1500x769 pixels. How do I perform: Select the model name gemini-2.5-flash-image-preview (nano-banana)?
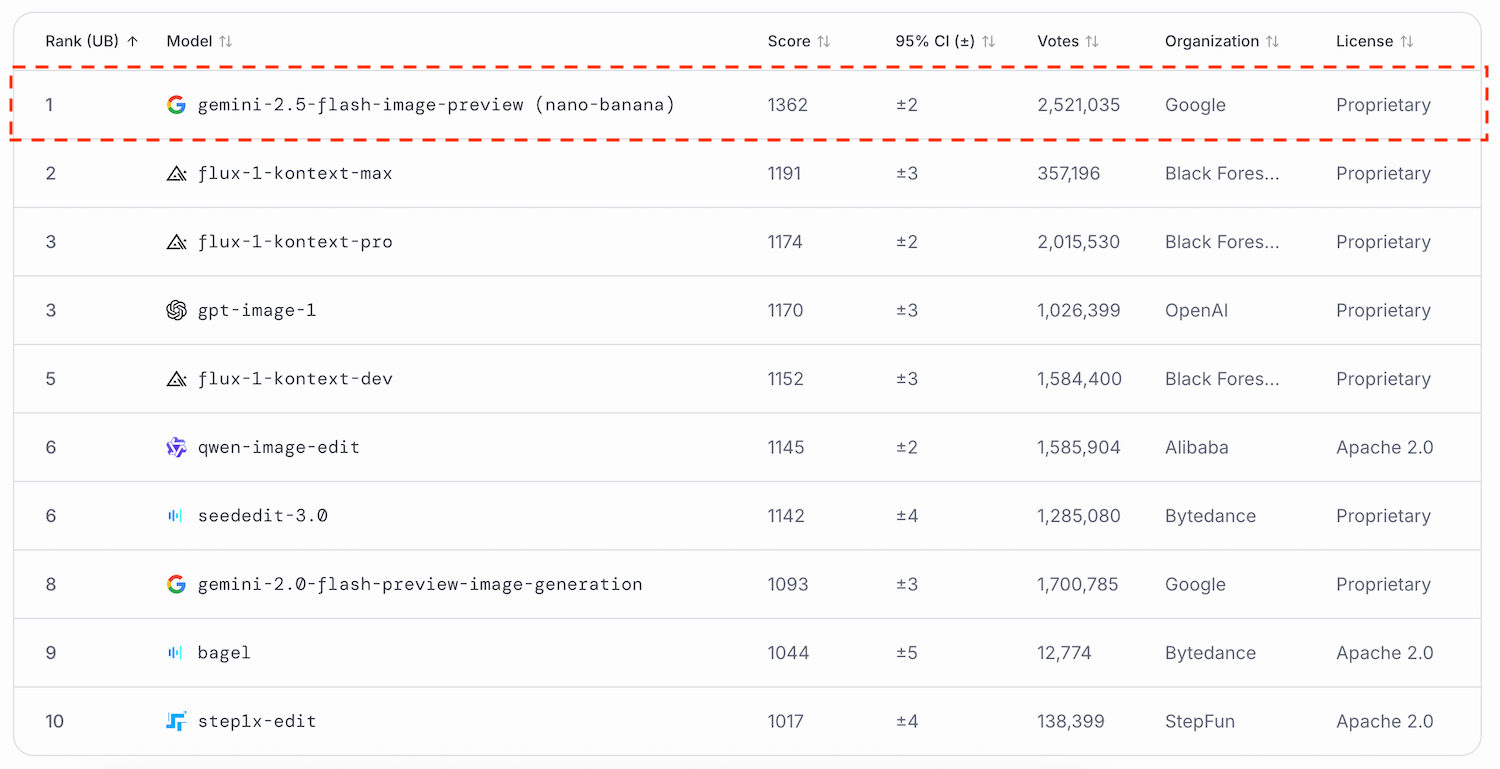click(436, 105)
